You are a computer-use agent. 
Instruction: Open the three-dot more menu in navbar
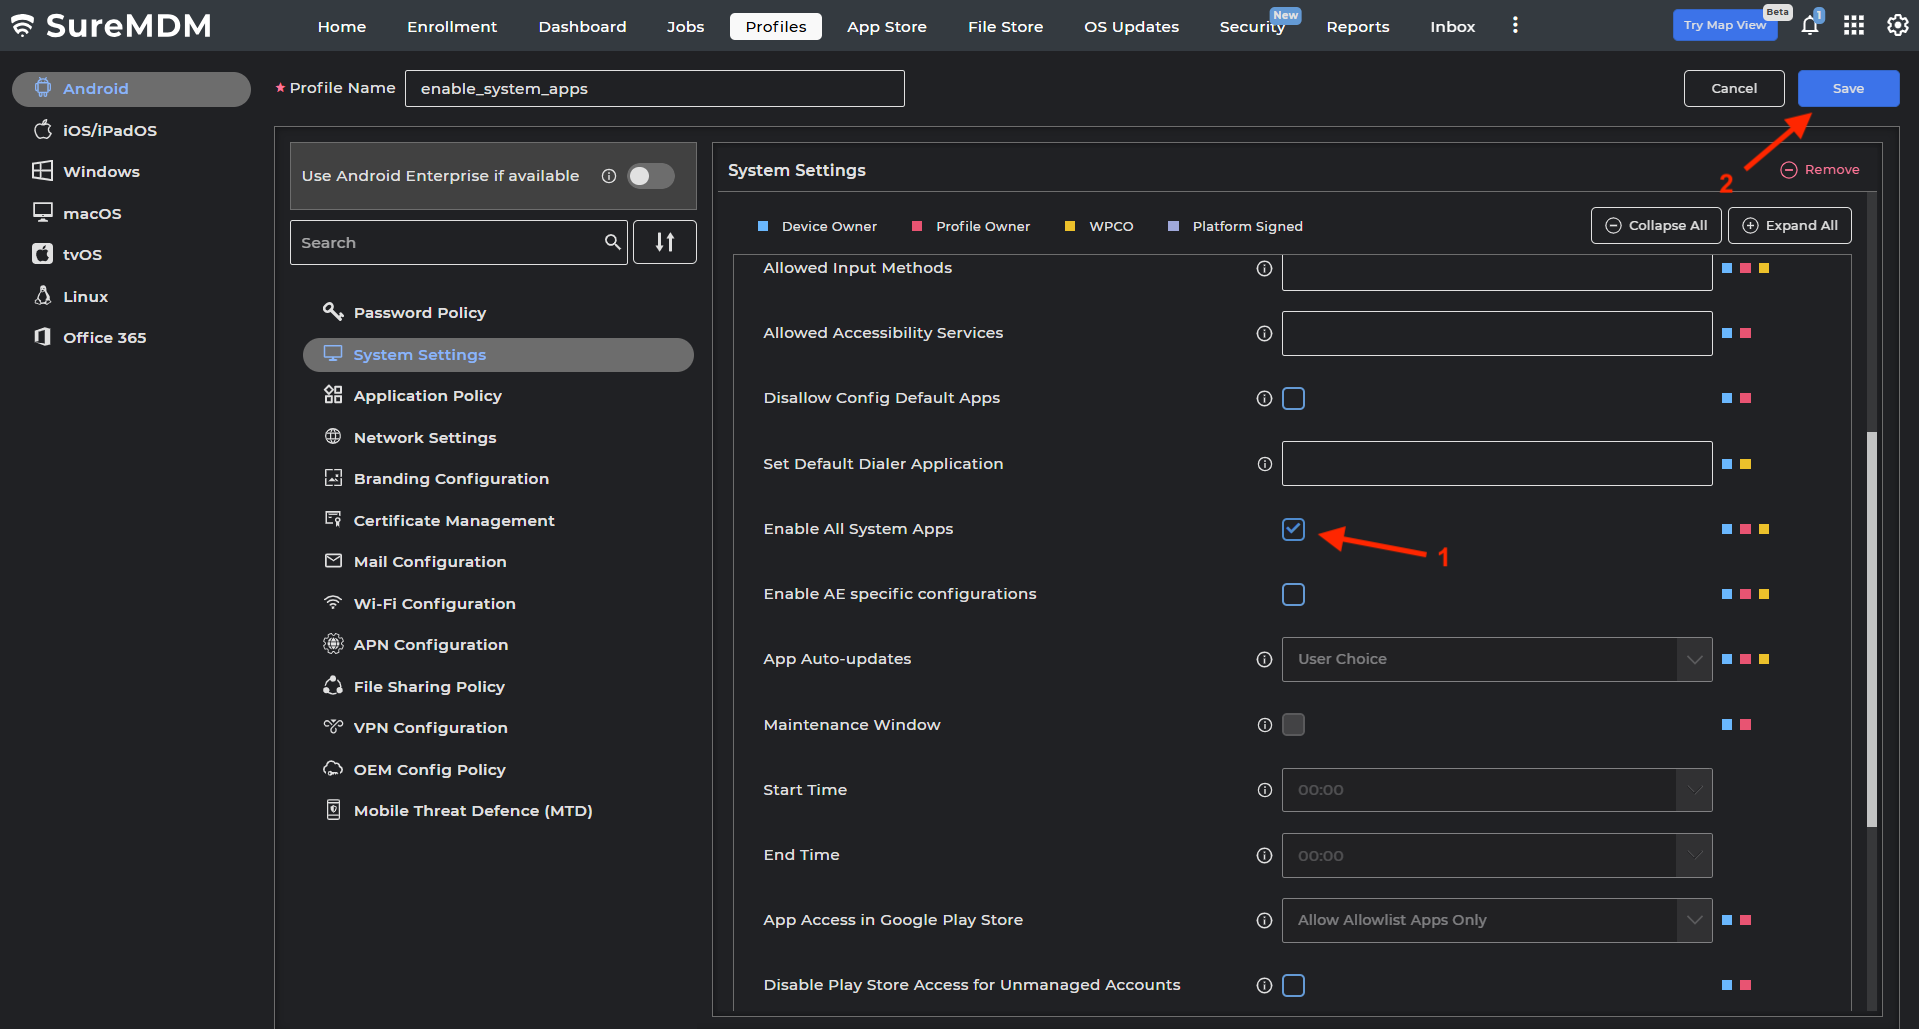click(1515, 26)
